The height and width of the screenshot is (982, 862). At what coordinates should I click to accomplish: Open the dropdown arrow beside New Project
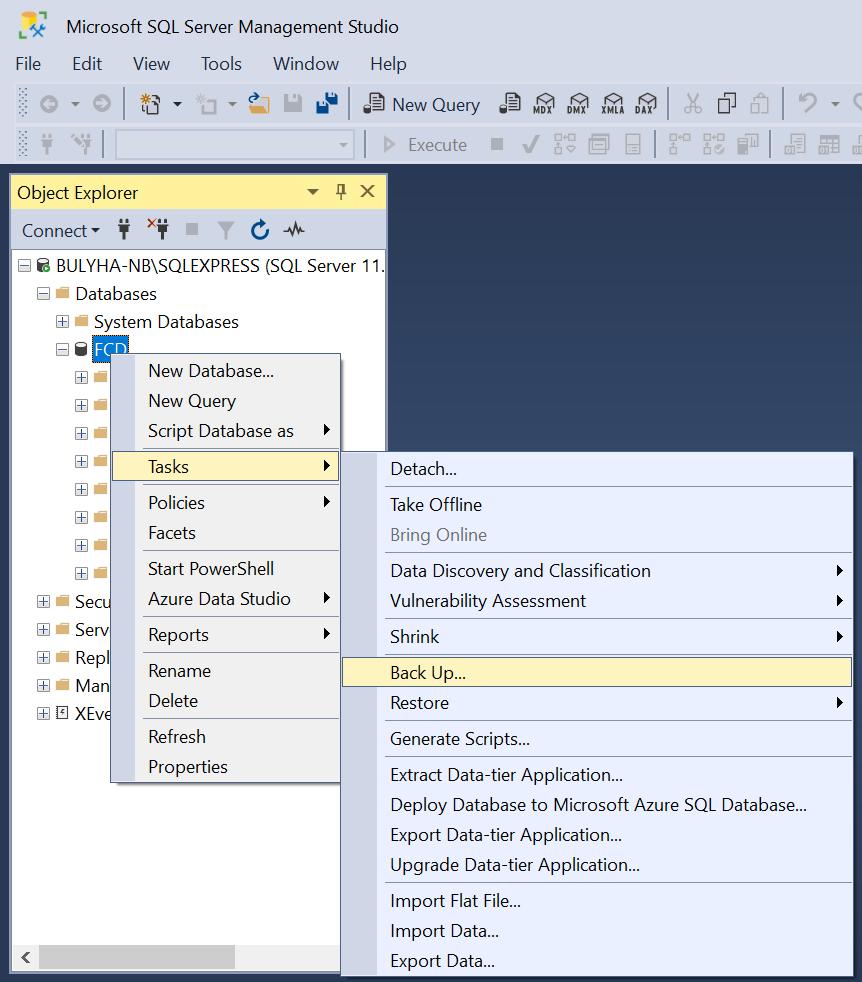click(x=177, y=104)
